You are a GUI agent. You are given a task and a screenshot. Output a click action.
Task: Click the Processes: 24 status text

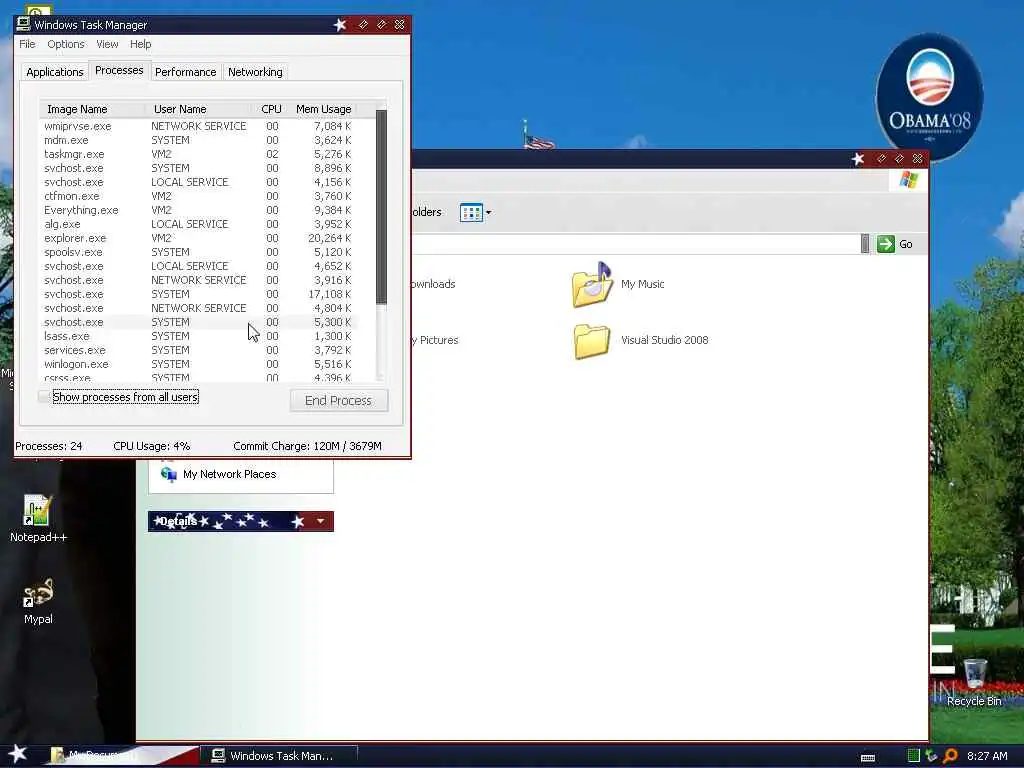(48, 446)
